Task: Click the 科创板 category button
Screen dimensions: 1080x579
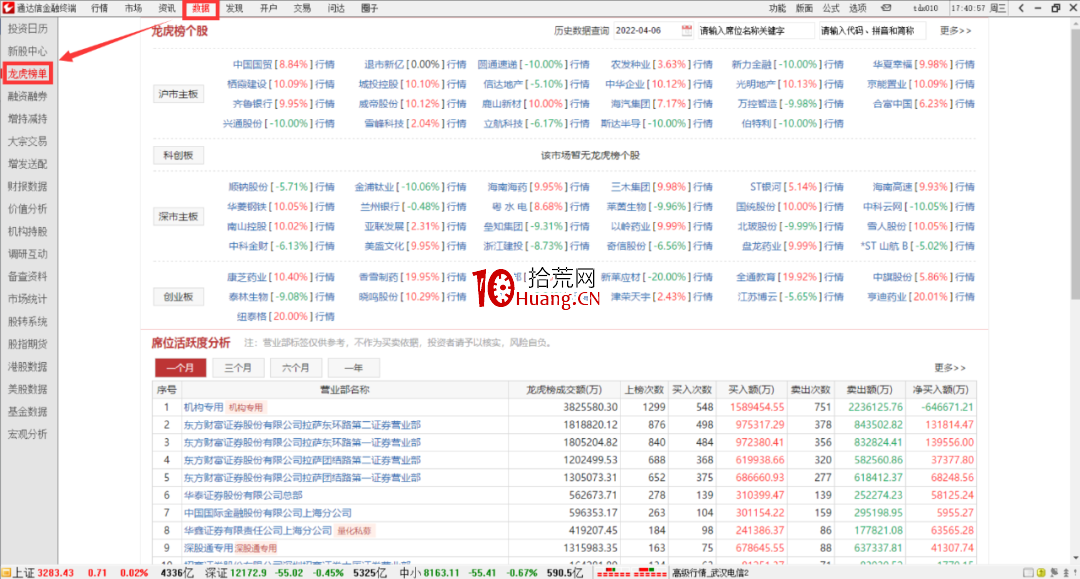Action: [x=178, y=156]
